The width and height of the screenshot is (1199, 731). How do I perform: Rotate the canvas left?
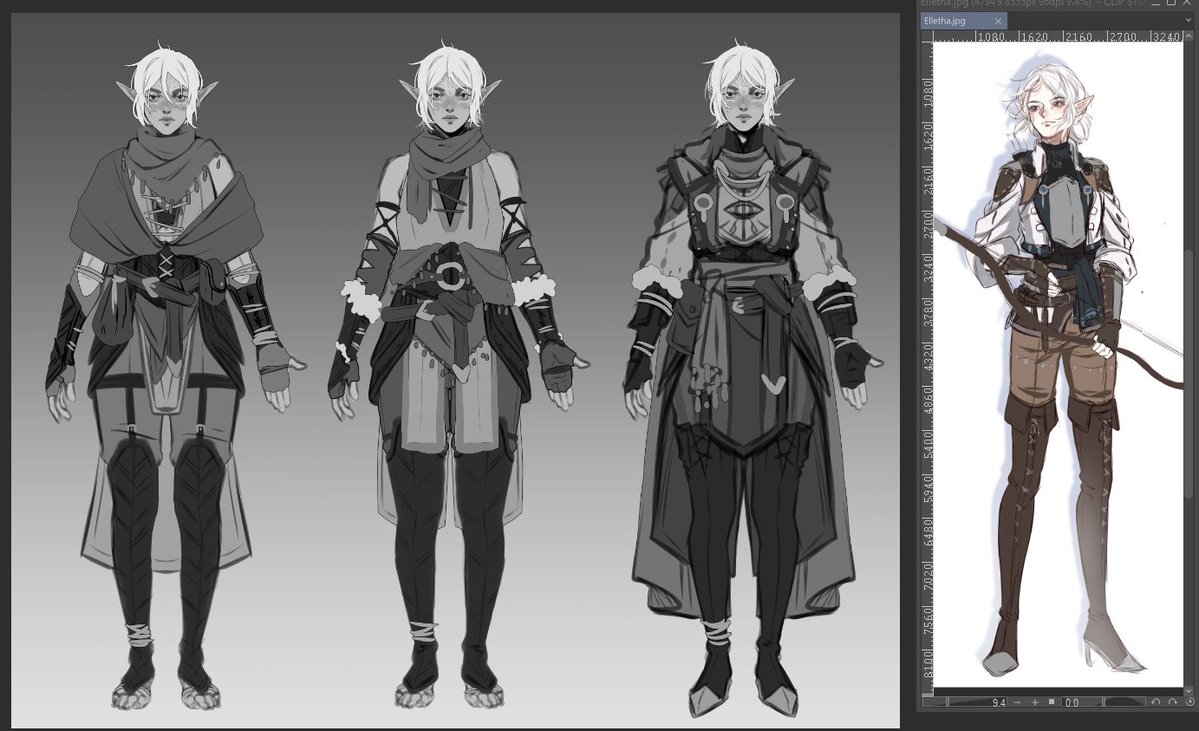click(1156, 702)
